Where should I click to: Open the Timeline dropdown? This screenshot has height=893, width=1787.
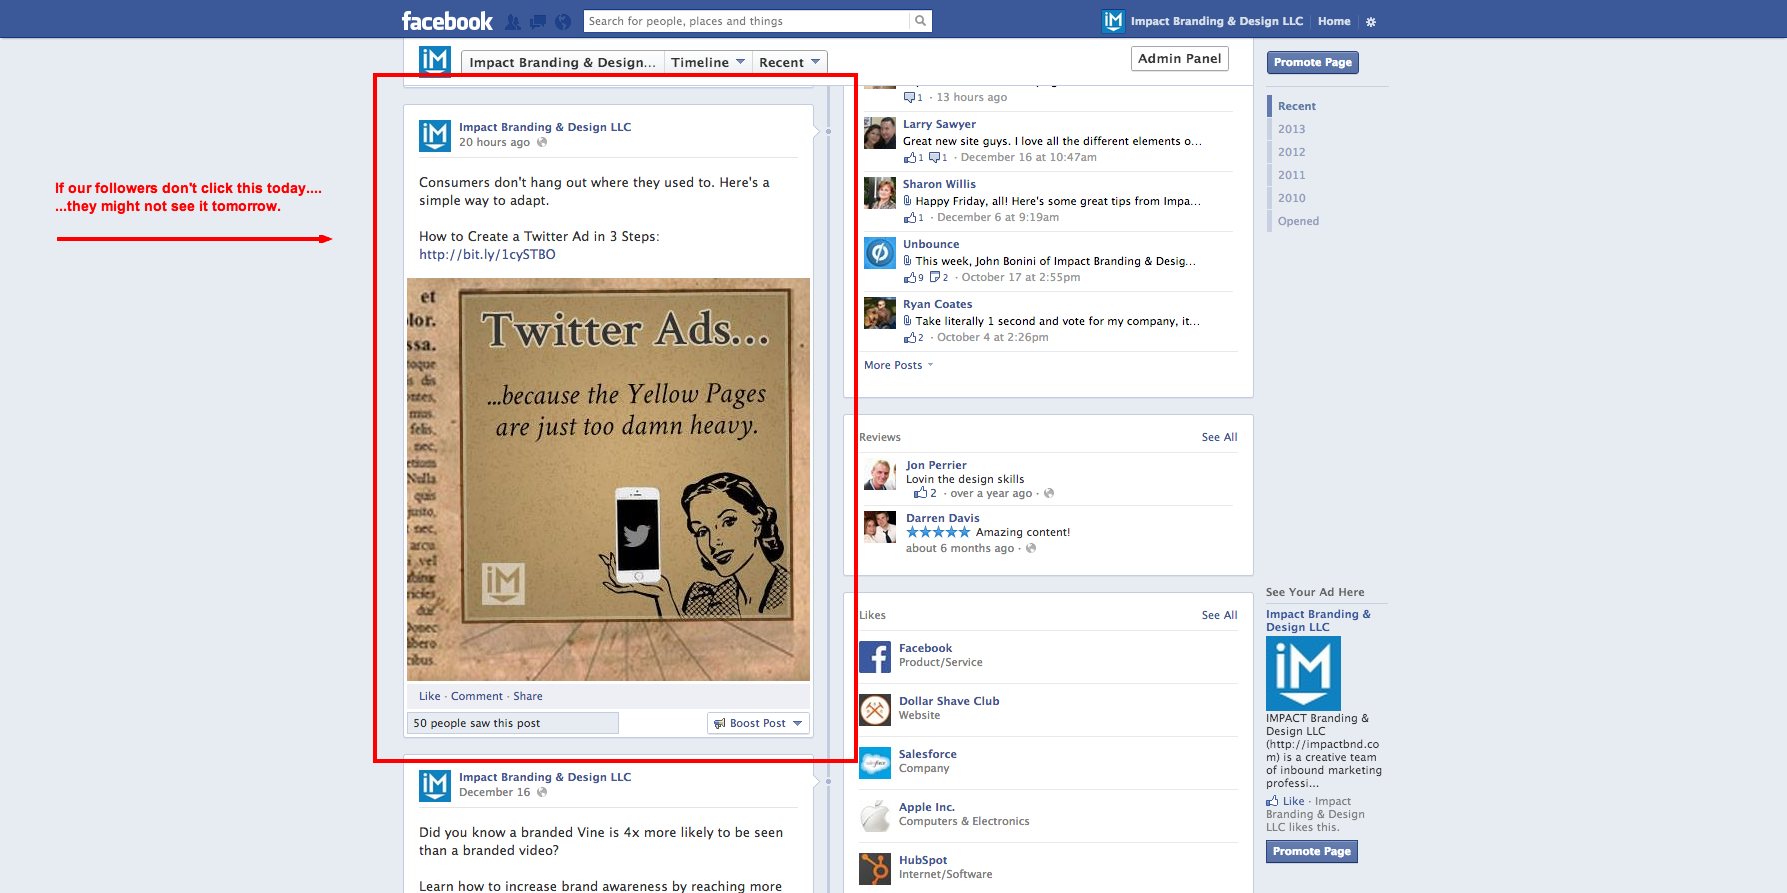tap(708, 62)
